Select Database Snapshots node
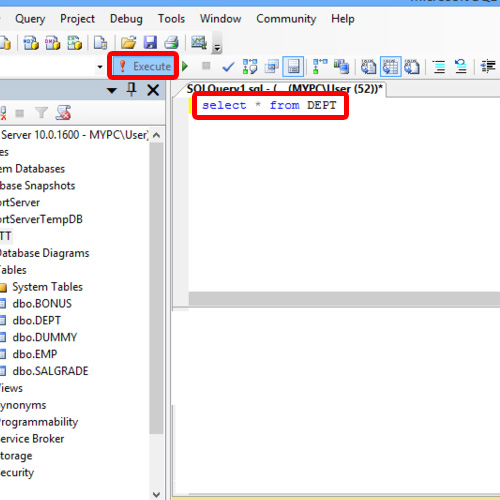 [38, 186]
